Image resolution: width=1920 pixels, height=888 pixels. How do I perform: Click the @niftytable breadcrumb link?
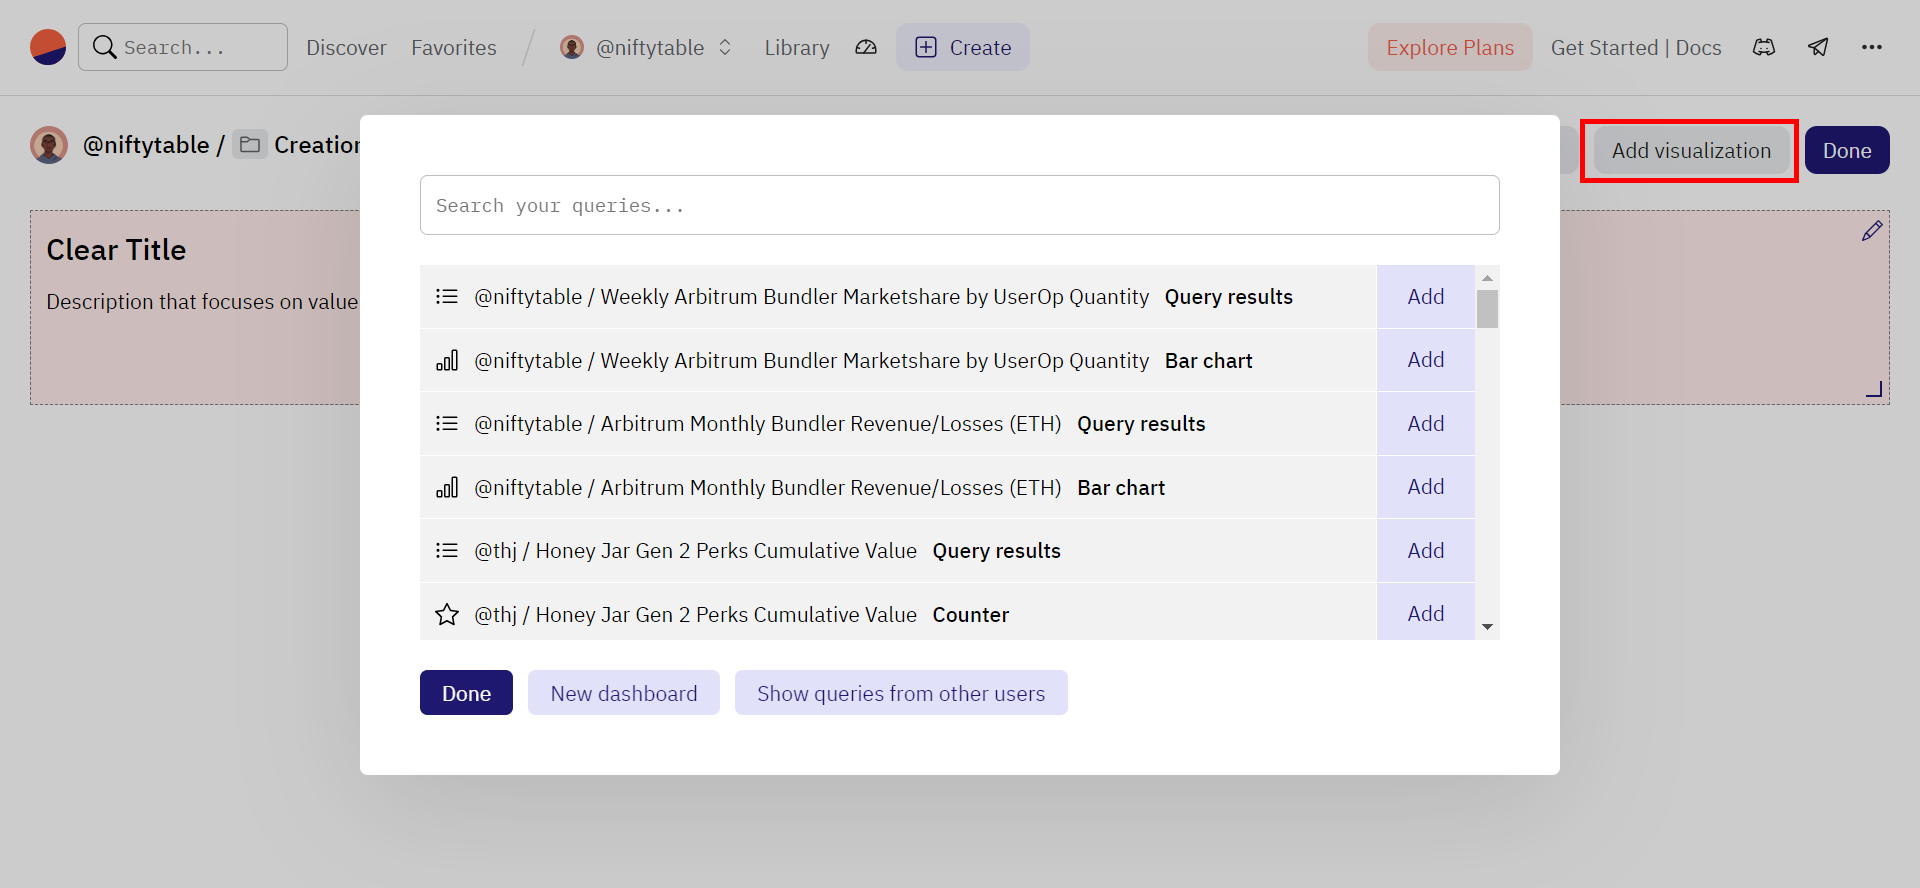[x=146, y=145]
